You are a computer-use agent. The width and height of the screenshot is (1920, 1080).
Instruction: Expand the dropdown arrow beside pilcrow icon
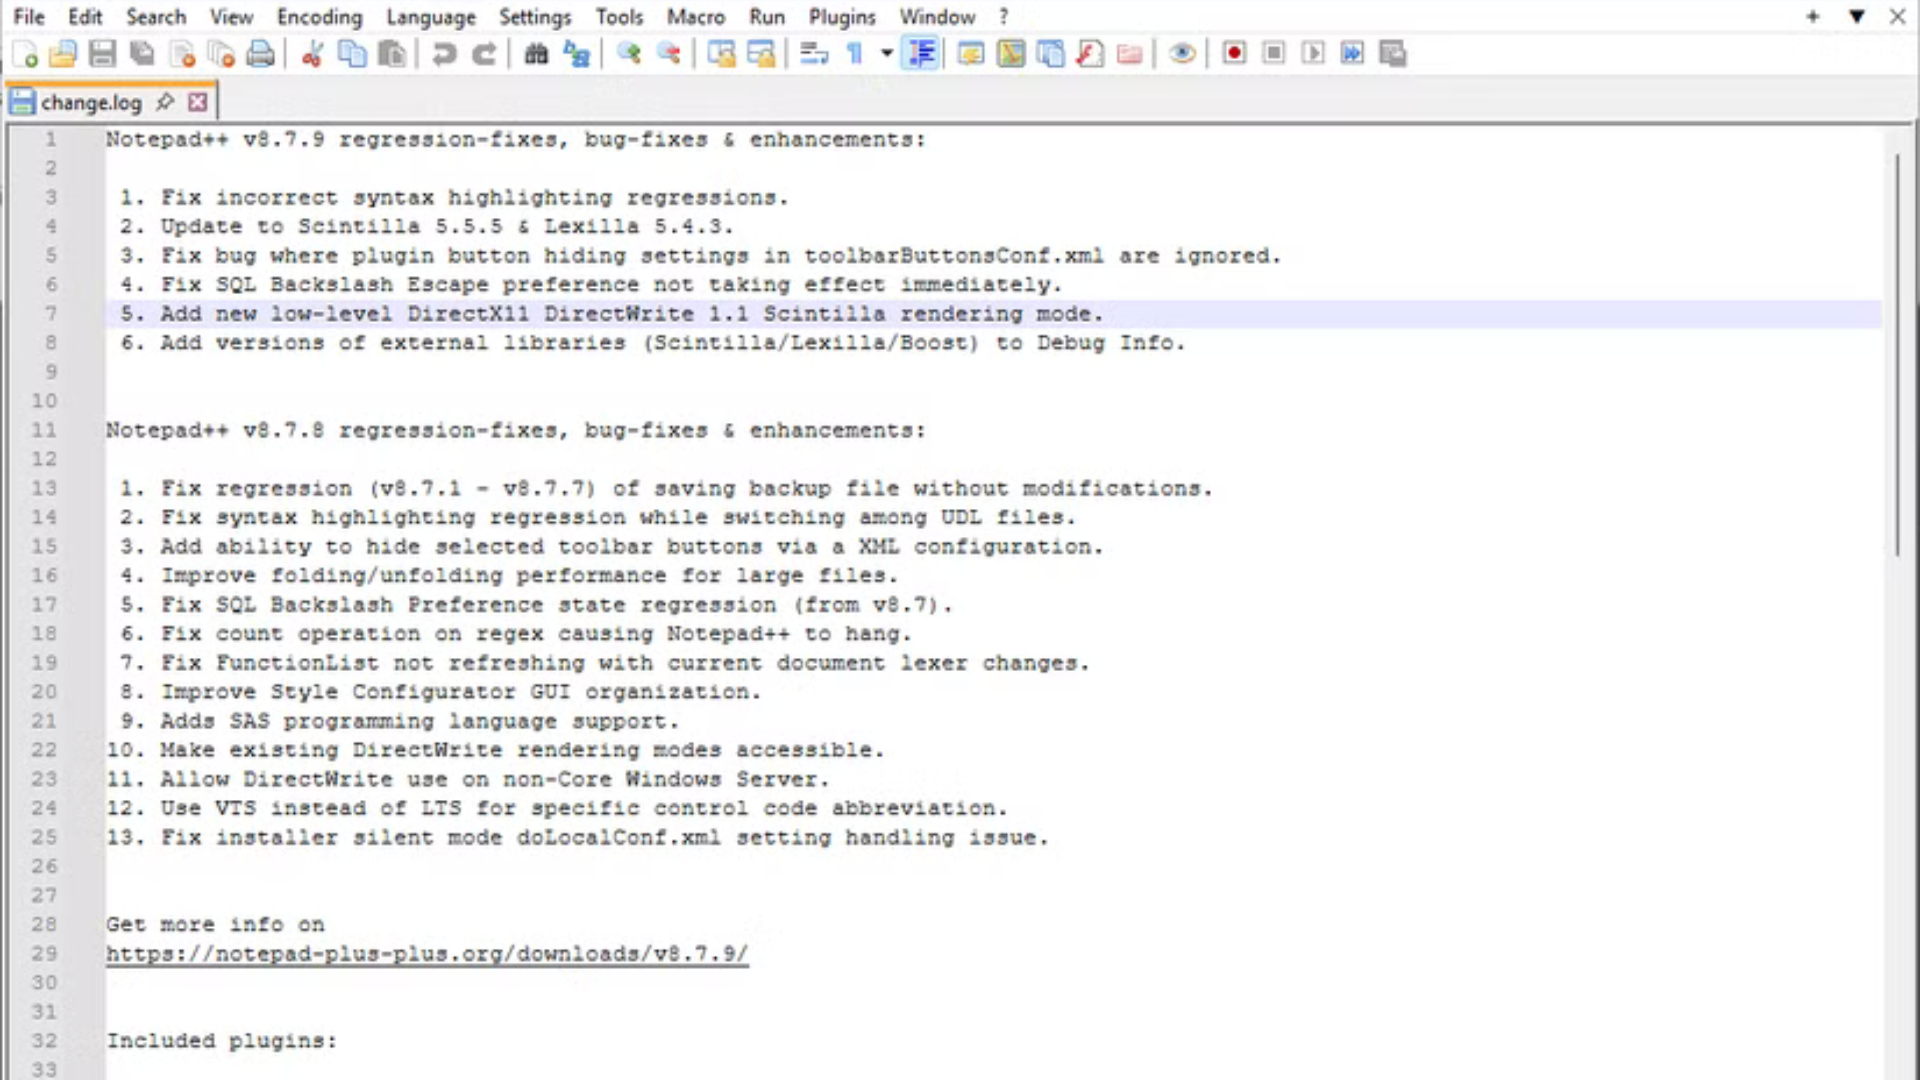pos(886,54)
